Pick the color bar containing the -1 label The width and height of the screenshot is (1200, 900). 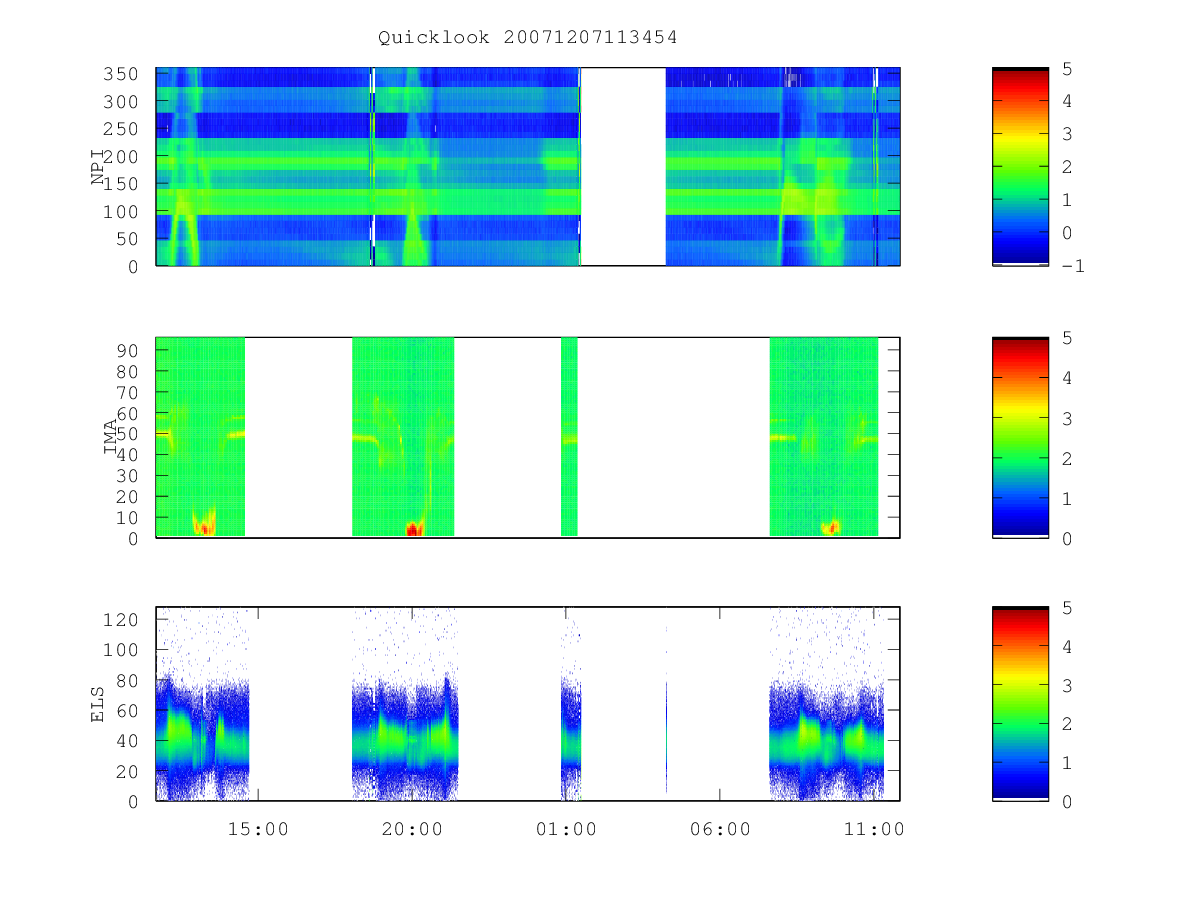coord(1020,167)
